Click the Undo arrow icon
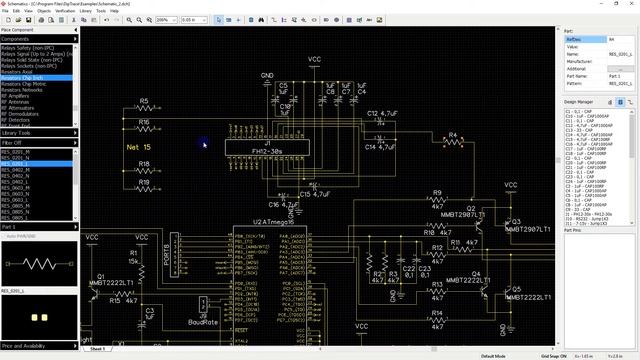Screen dimensions: 640x360 (107, 20)
